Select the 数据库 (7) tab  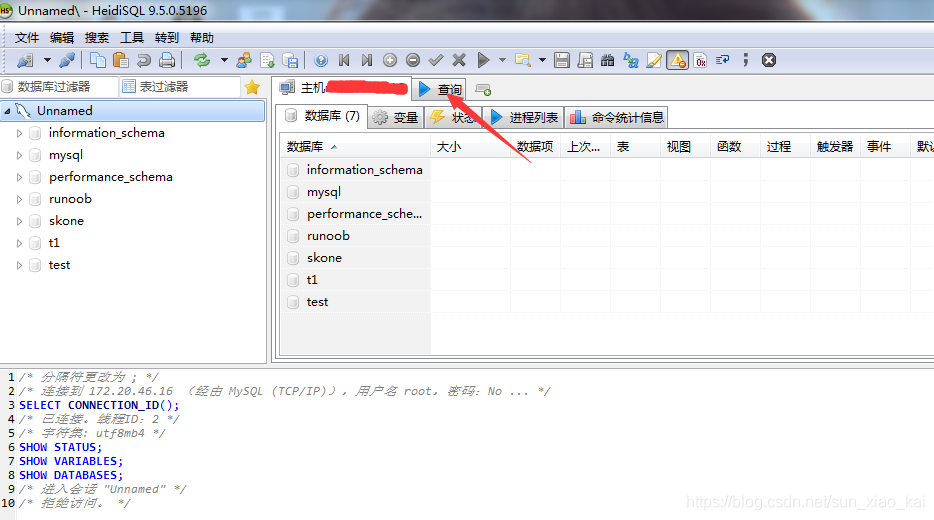pos(322,116)
